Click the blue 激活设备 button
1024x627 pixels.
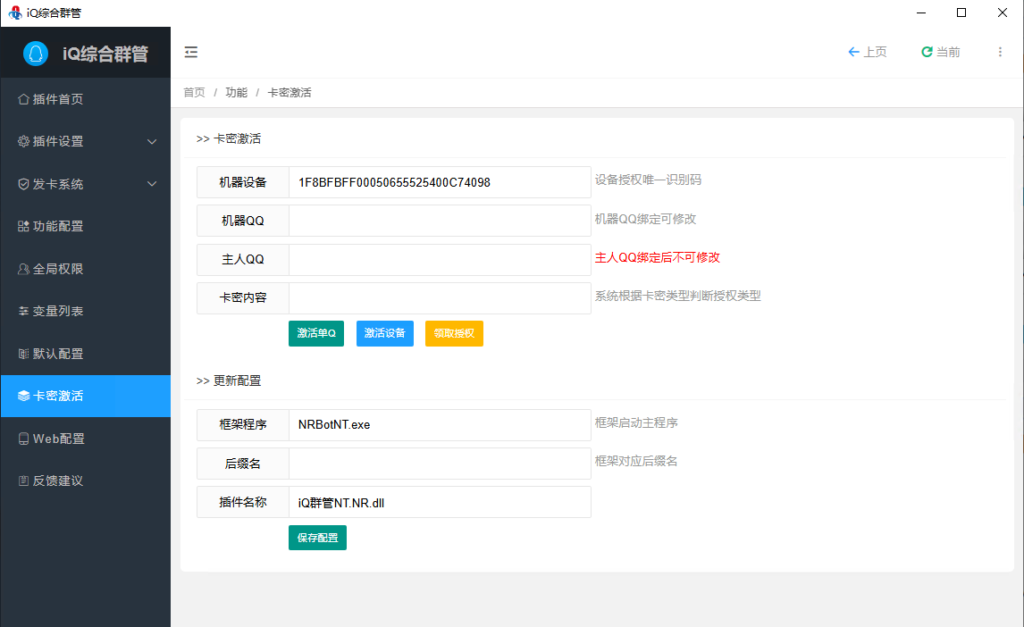385,333
